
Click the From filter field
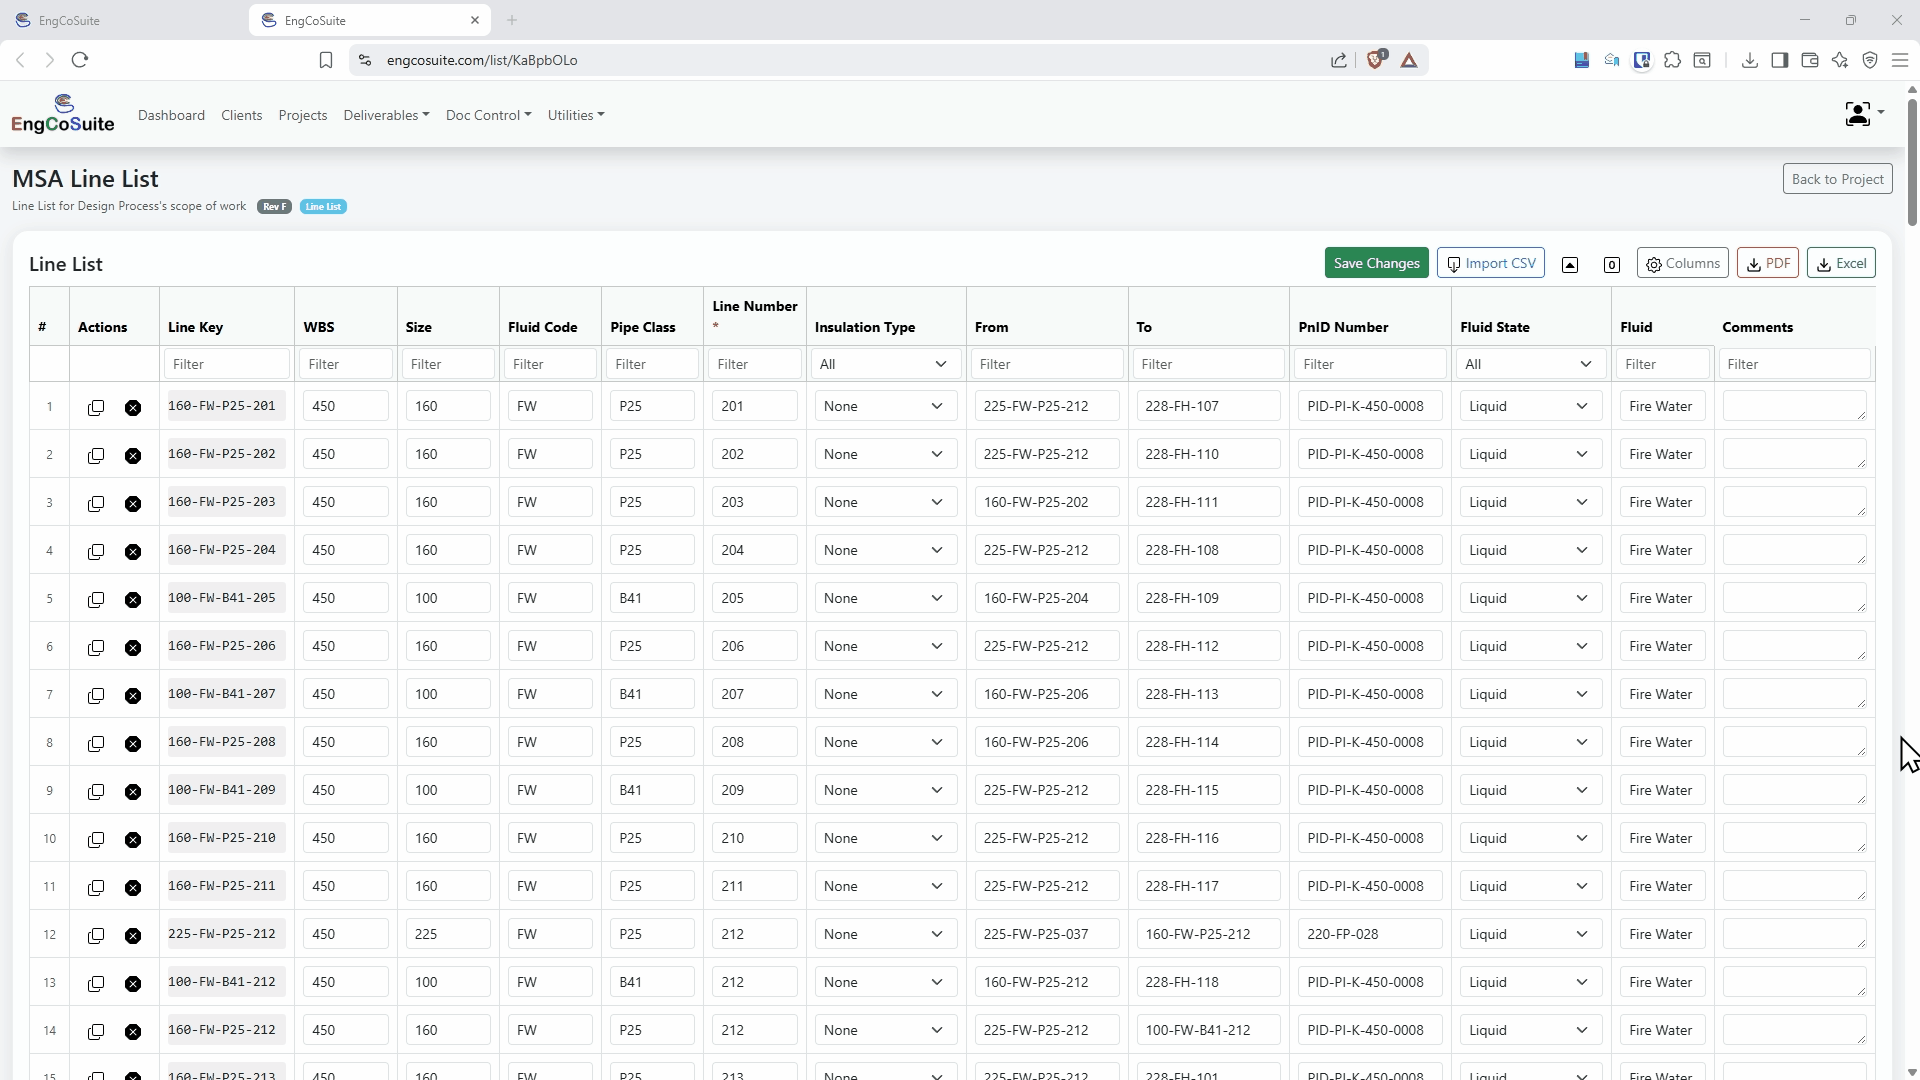point(1047,364)
